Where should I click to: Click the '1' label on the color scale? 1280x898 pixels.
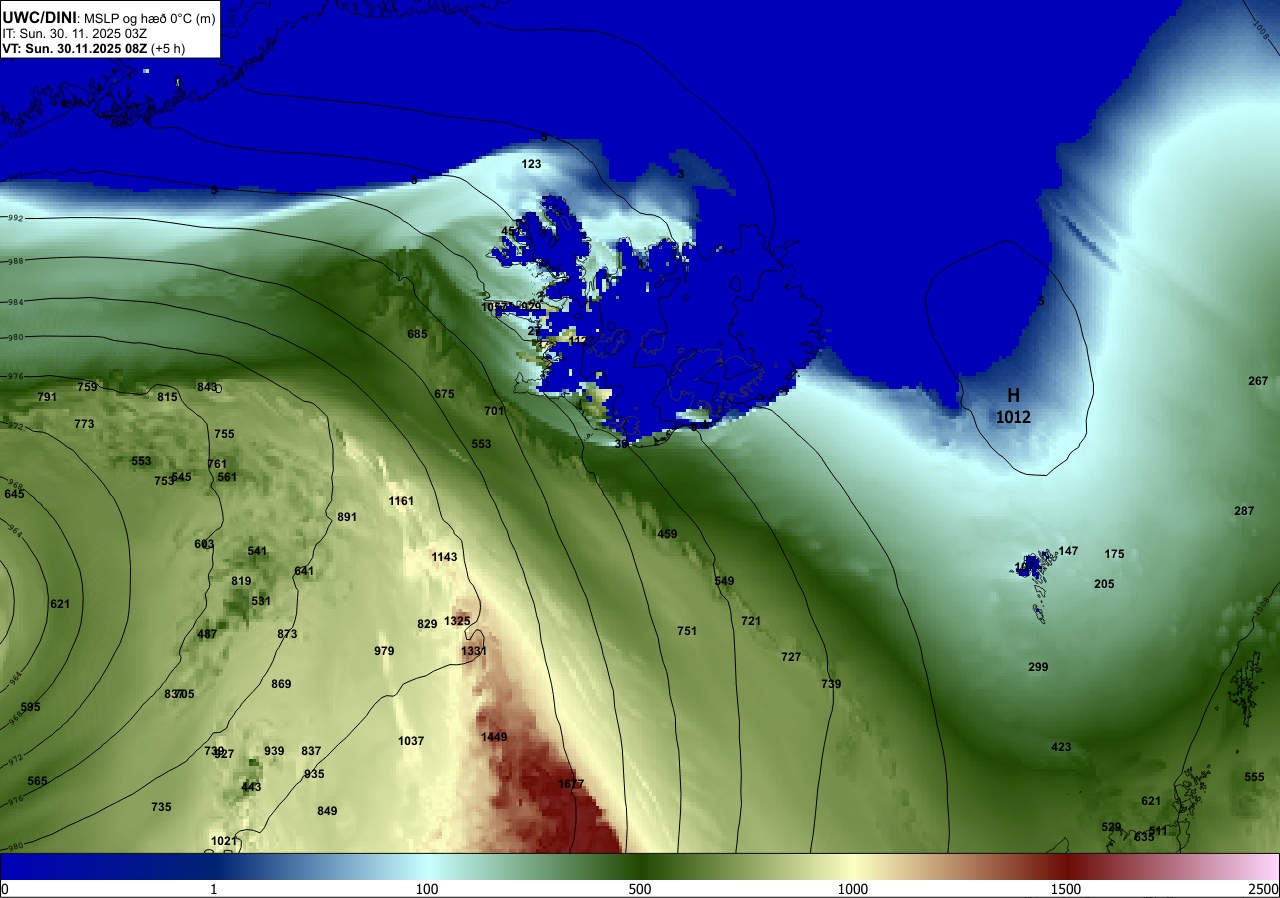[214, 889]
